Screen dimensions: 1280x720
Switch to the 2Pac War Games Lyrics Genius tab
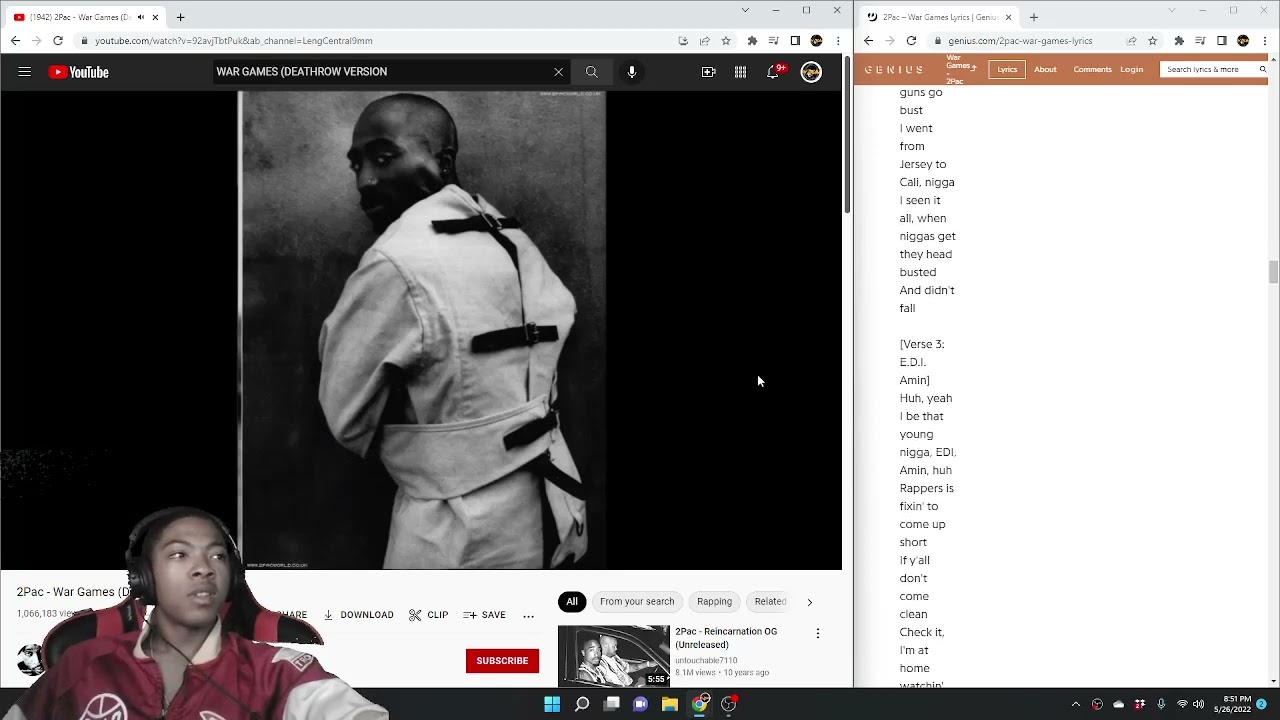point(940,17)
